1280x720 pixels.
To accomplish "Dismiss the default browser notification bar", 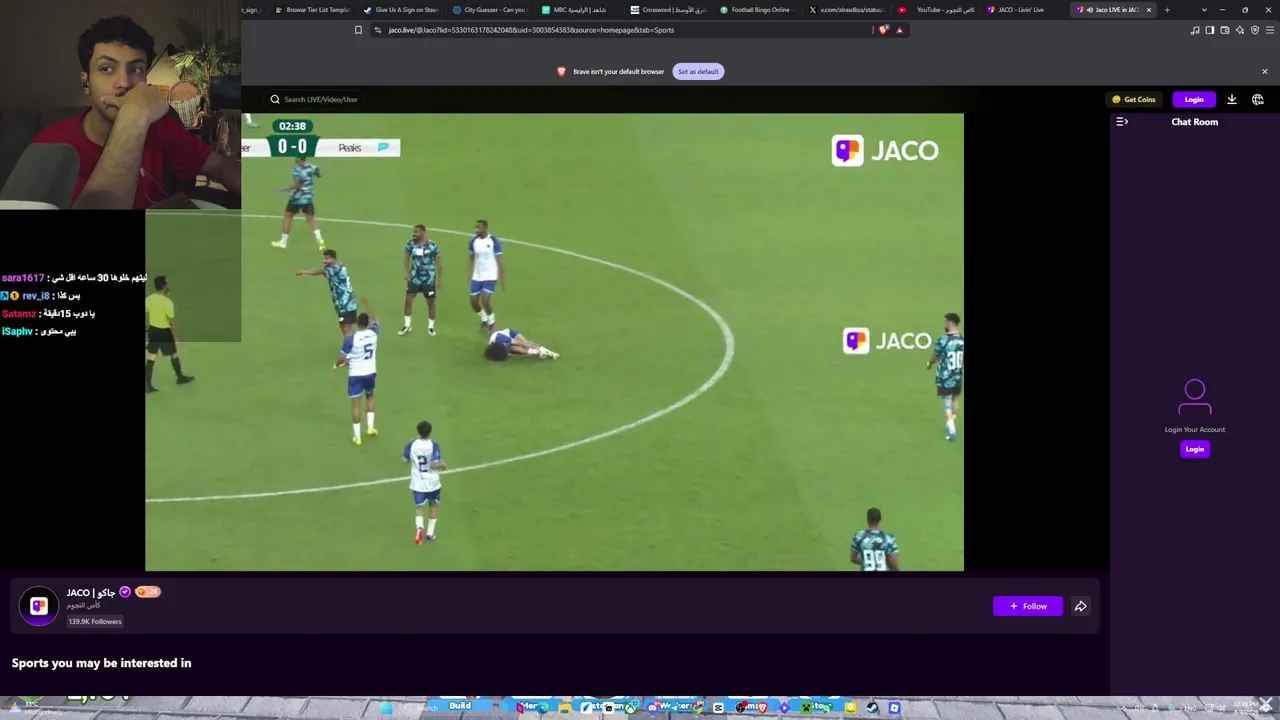I will (x=1264, y=72).
